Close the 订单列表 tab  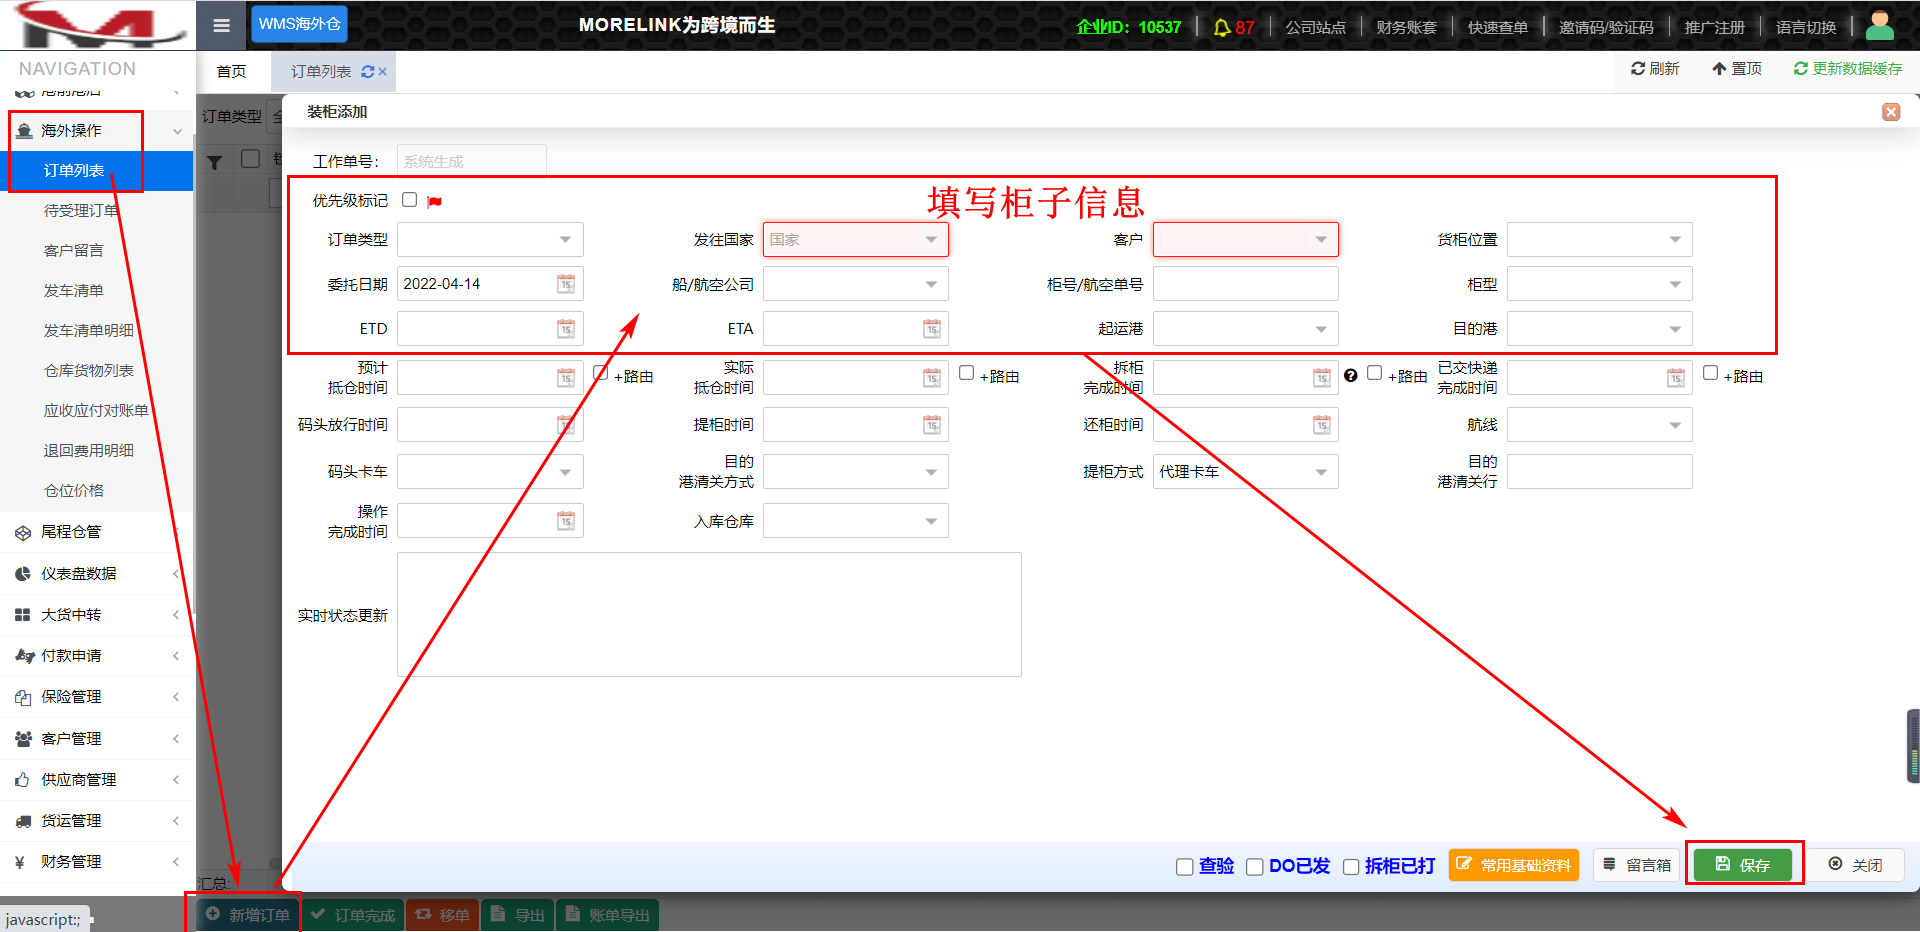[383, 72]
